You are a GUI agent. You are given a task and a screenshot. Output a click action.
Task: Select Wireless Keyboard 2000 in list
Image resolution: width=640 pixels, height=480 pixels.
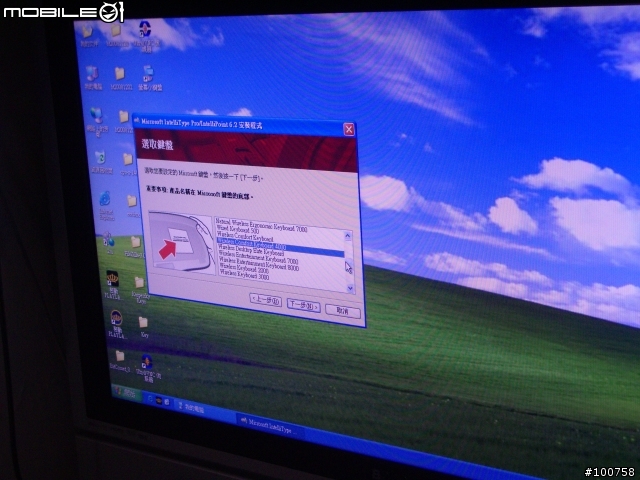pyautogui.click(x=244, y=269)
